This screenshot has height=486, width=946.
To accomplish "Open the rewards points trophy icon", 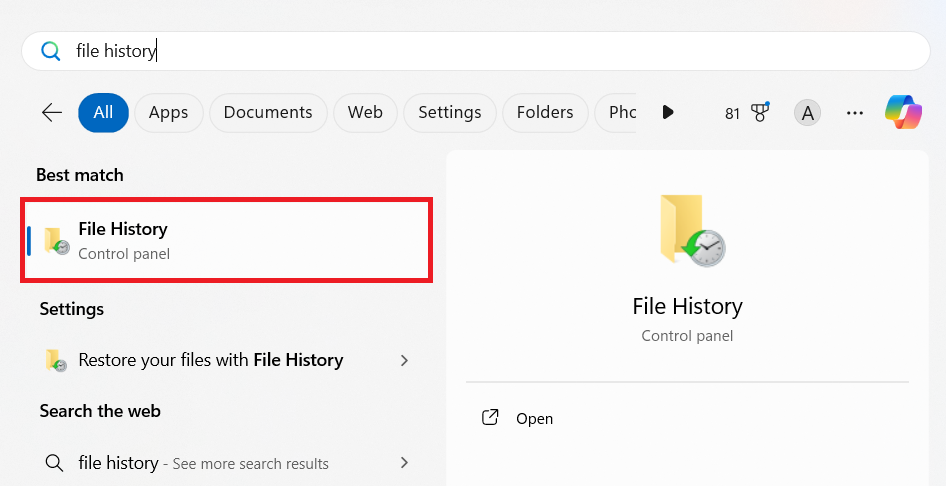I will (760, 112).
